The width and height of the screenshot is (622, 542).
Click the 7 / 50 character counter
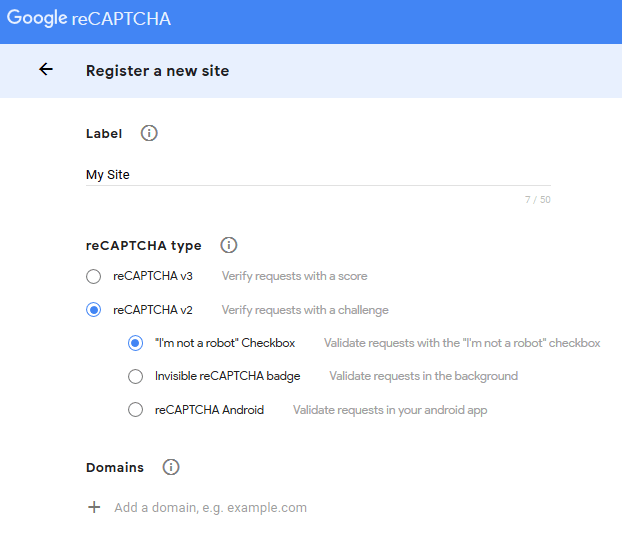[x=538, y=200]
